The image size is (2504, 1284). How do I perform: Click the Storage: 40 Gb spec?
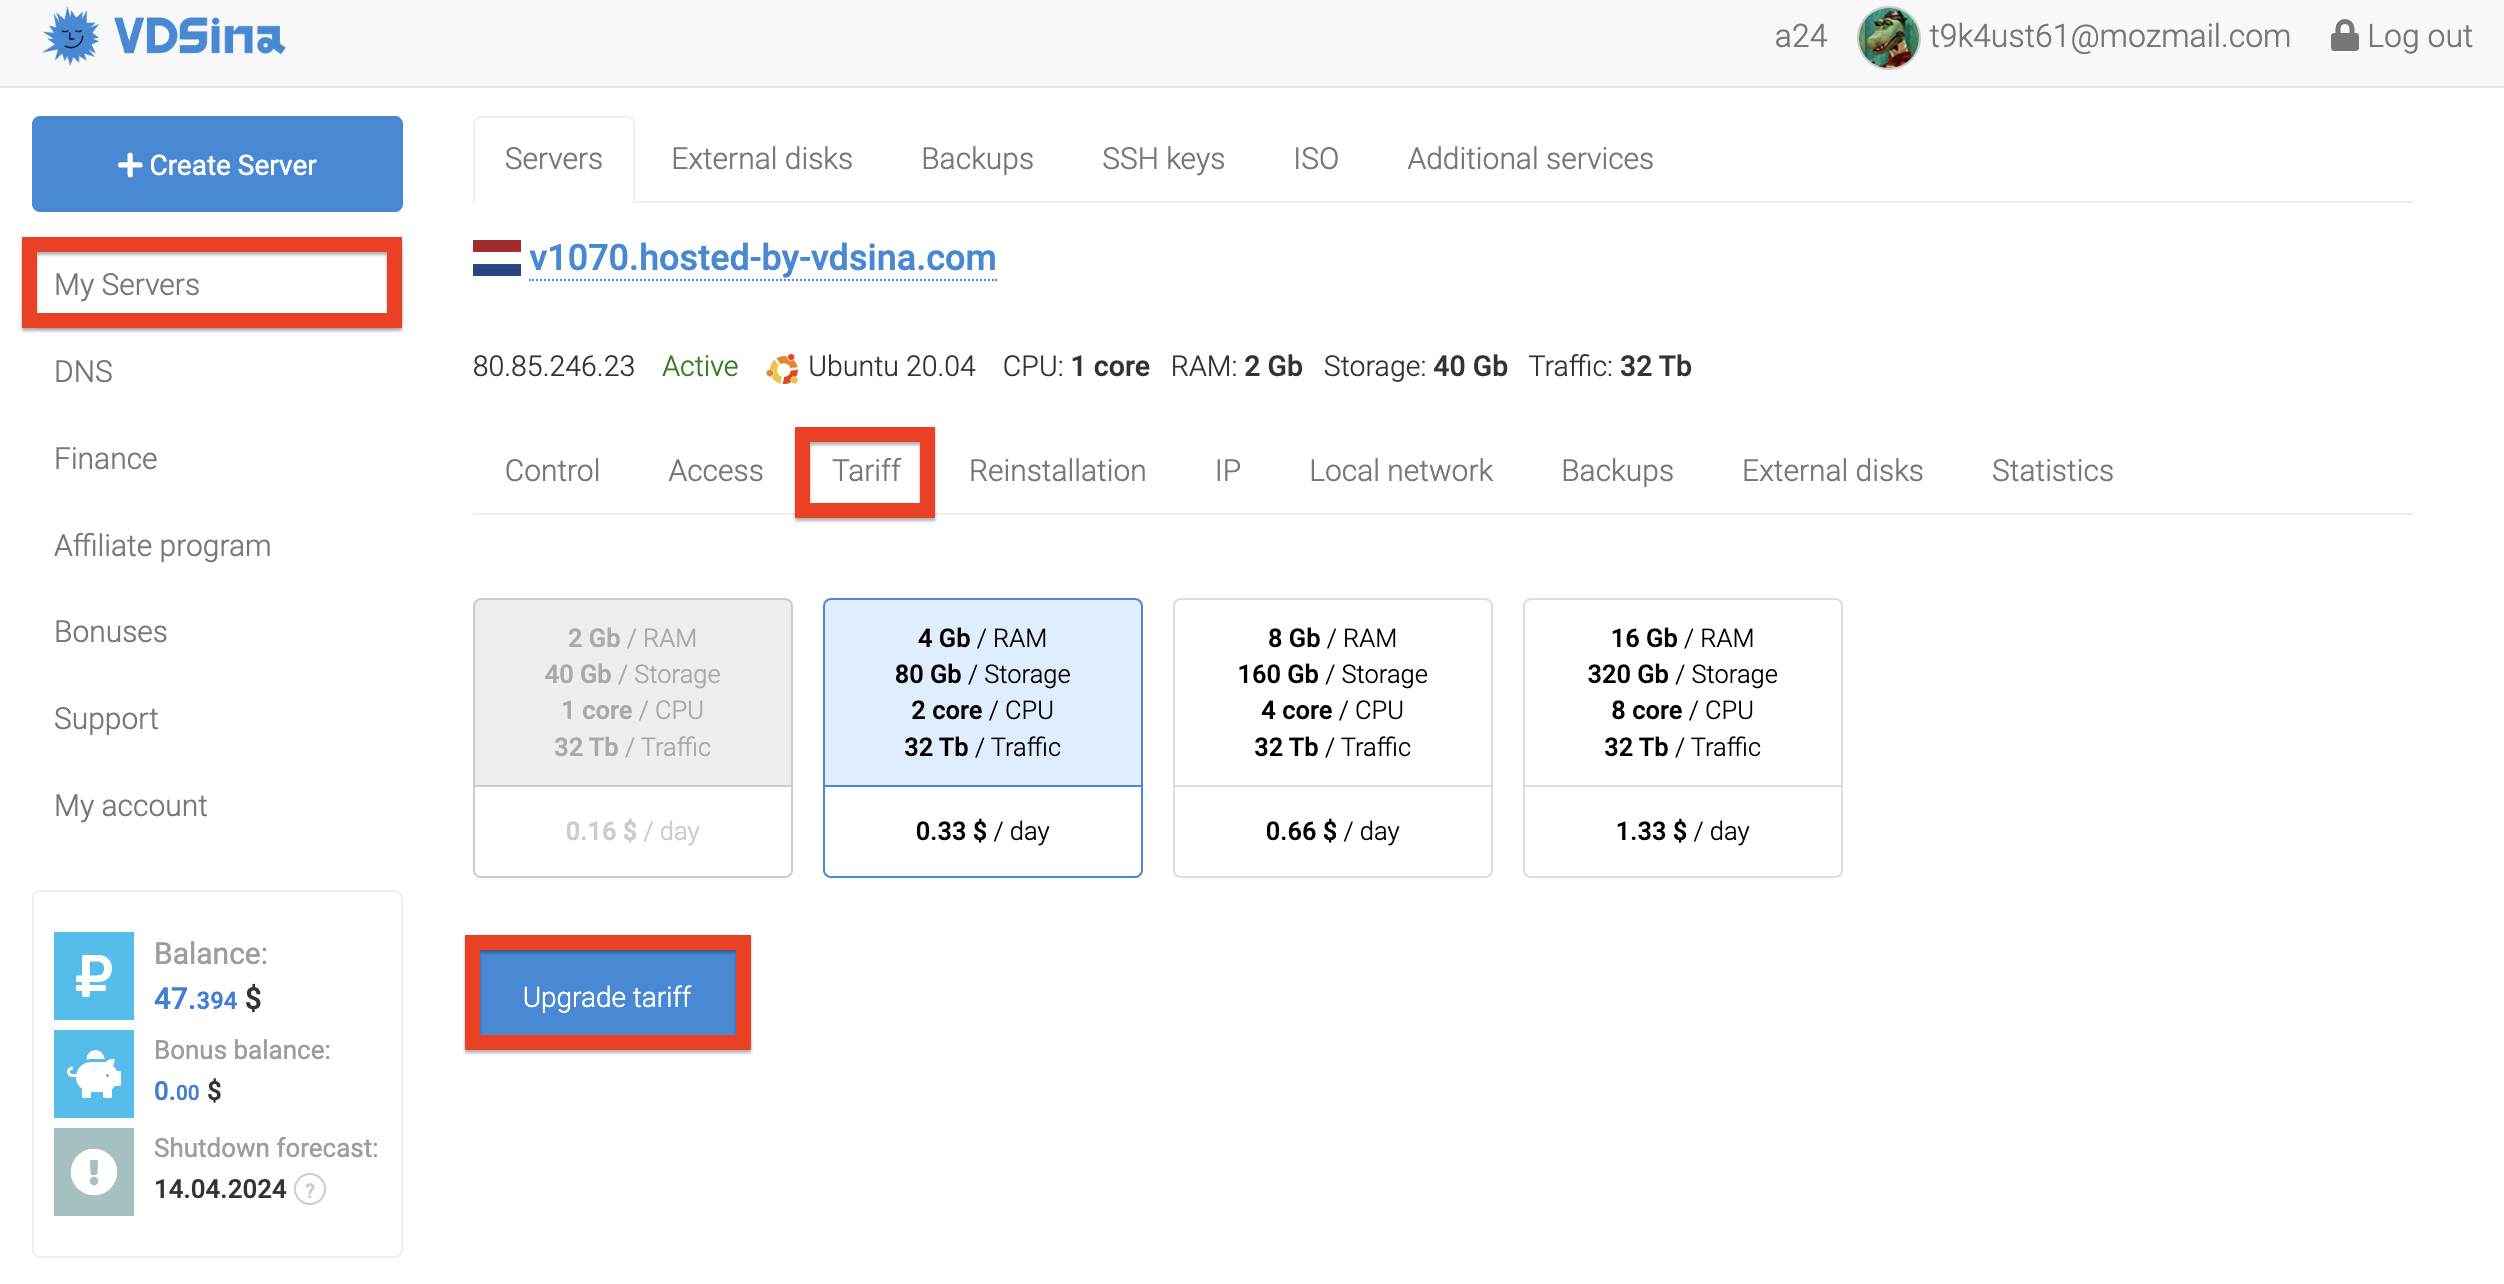pyautogui.click(x=1415, y=367)
